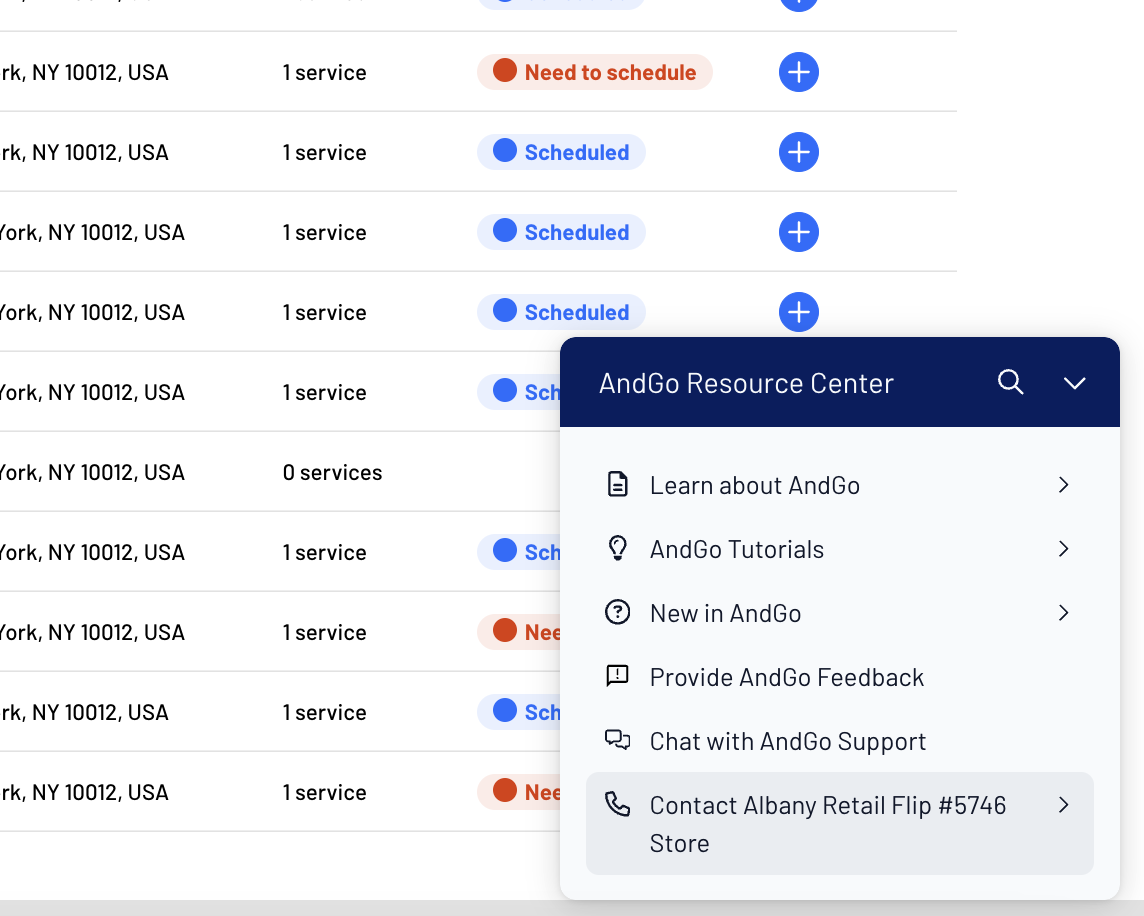Click the document icon beside Learn about AndGo
This screenshot has width=1144, height=916.
[x=617, y=485]
